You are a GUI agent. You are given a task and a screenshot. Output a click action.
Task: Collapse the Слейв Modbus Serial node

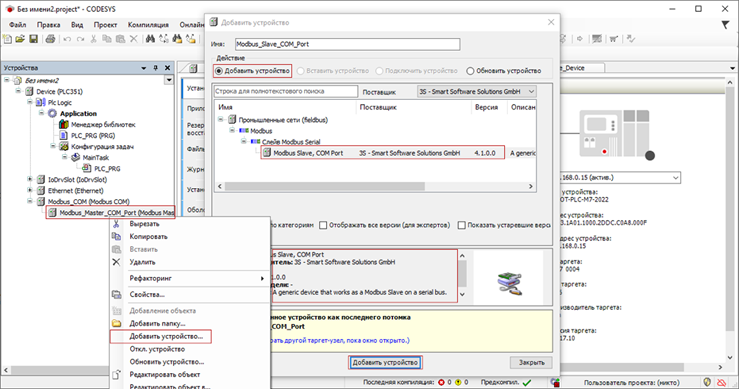(x=244, y=141)
